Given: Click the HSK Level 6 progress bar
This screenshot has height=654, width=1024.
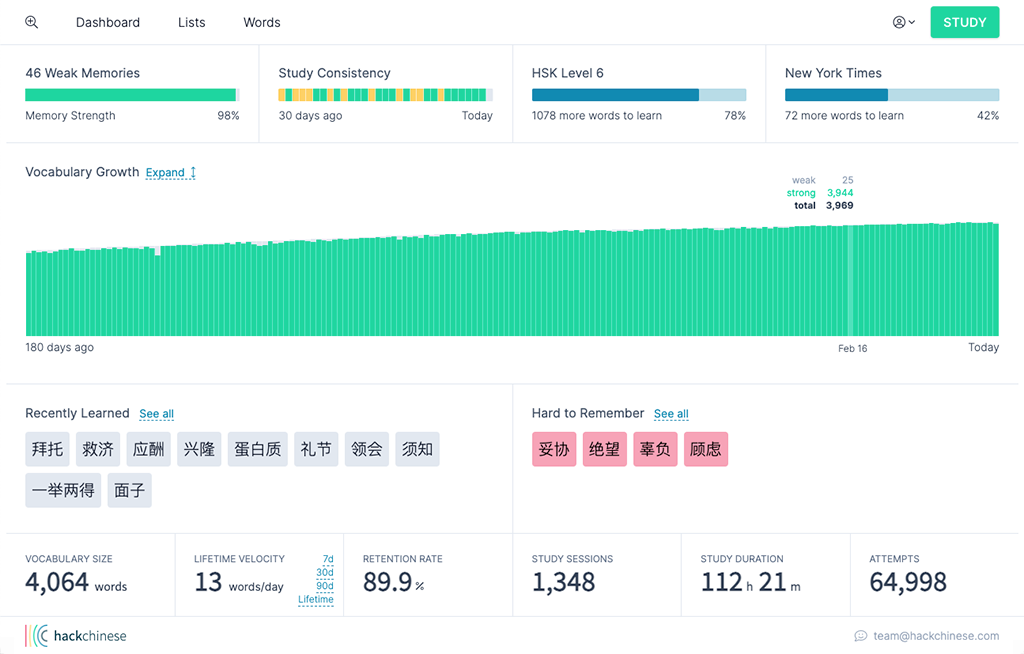Looking at the screenshot, I should pyautogui.click(x=639, y=95).
